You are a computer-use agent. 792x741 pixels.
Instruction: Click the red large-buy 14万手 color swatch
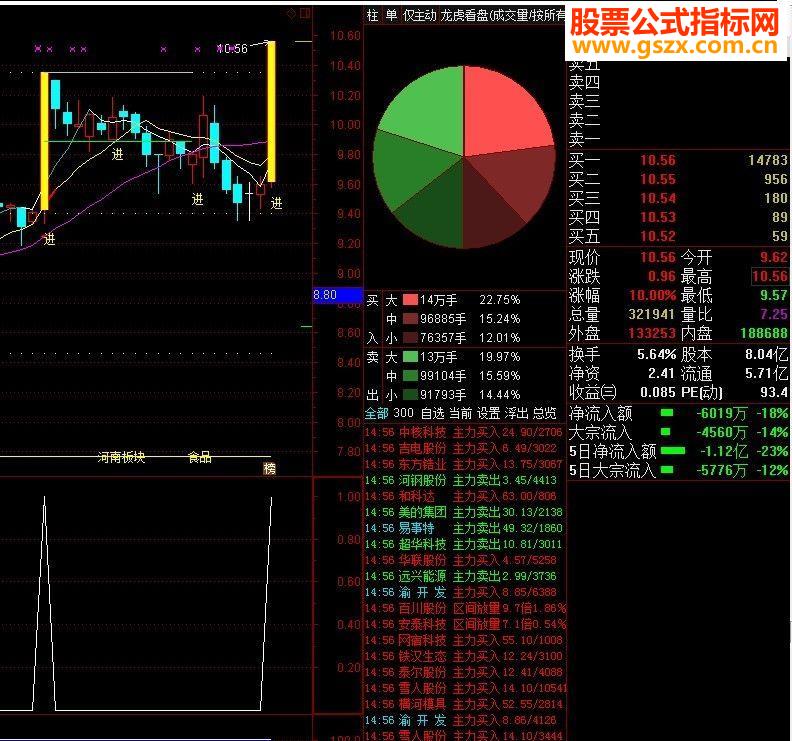410,300
